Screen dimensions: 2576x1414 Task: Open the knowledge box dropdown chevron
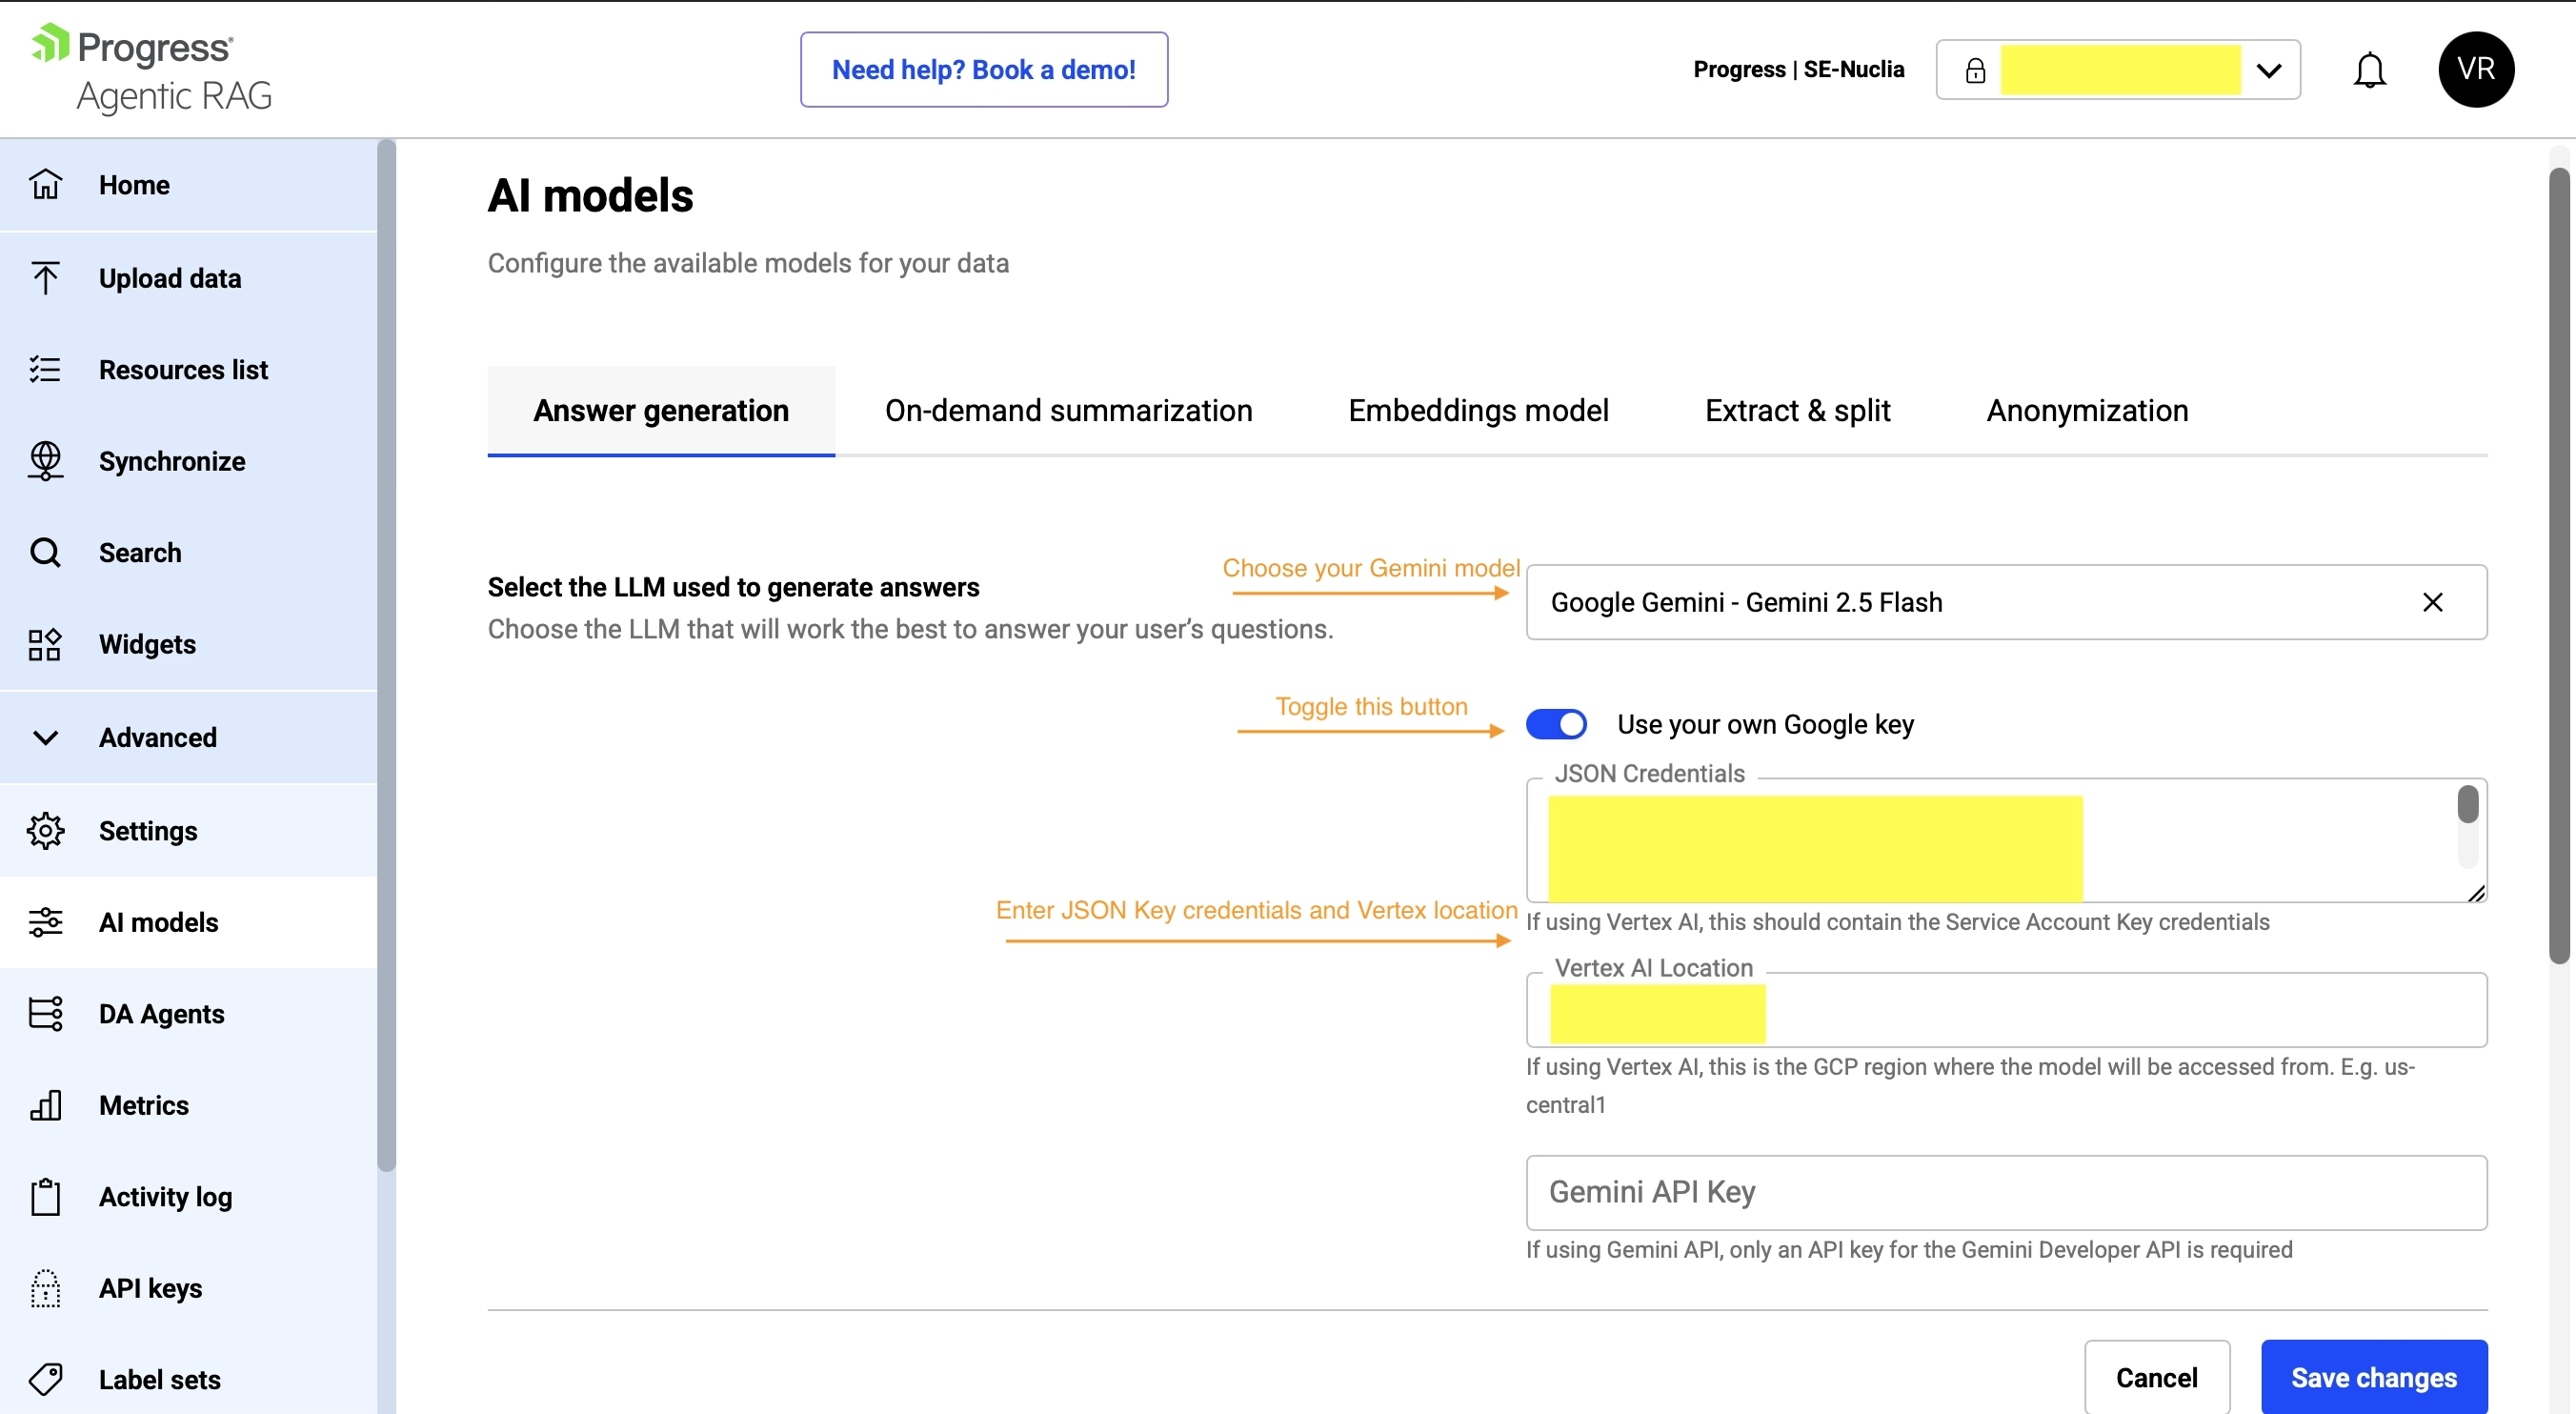2268,71
